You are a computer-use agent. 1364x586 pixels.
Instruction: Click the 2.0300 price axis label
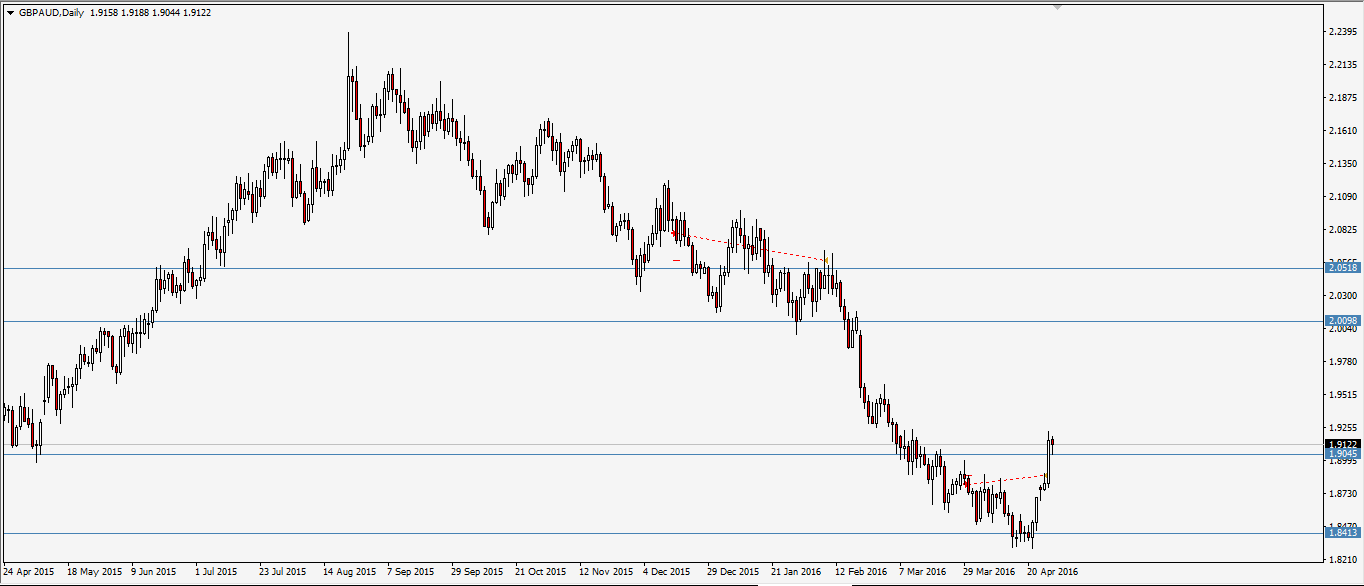coord(1344,296)
